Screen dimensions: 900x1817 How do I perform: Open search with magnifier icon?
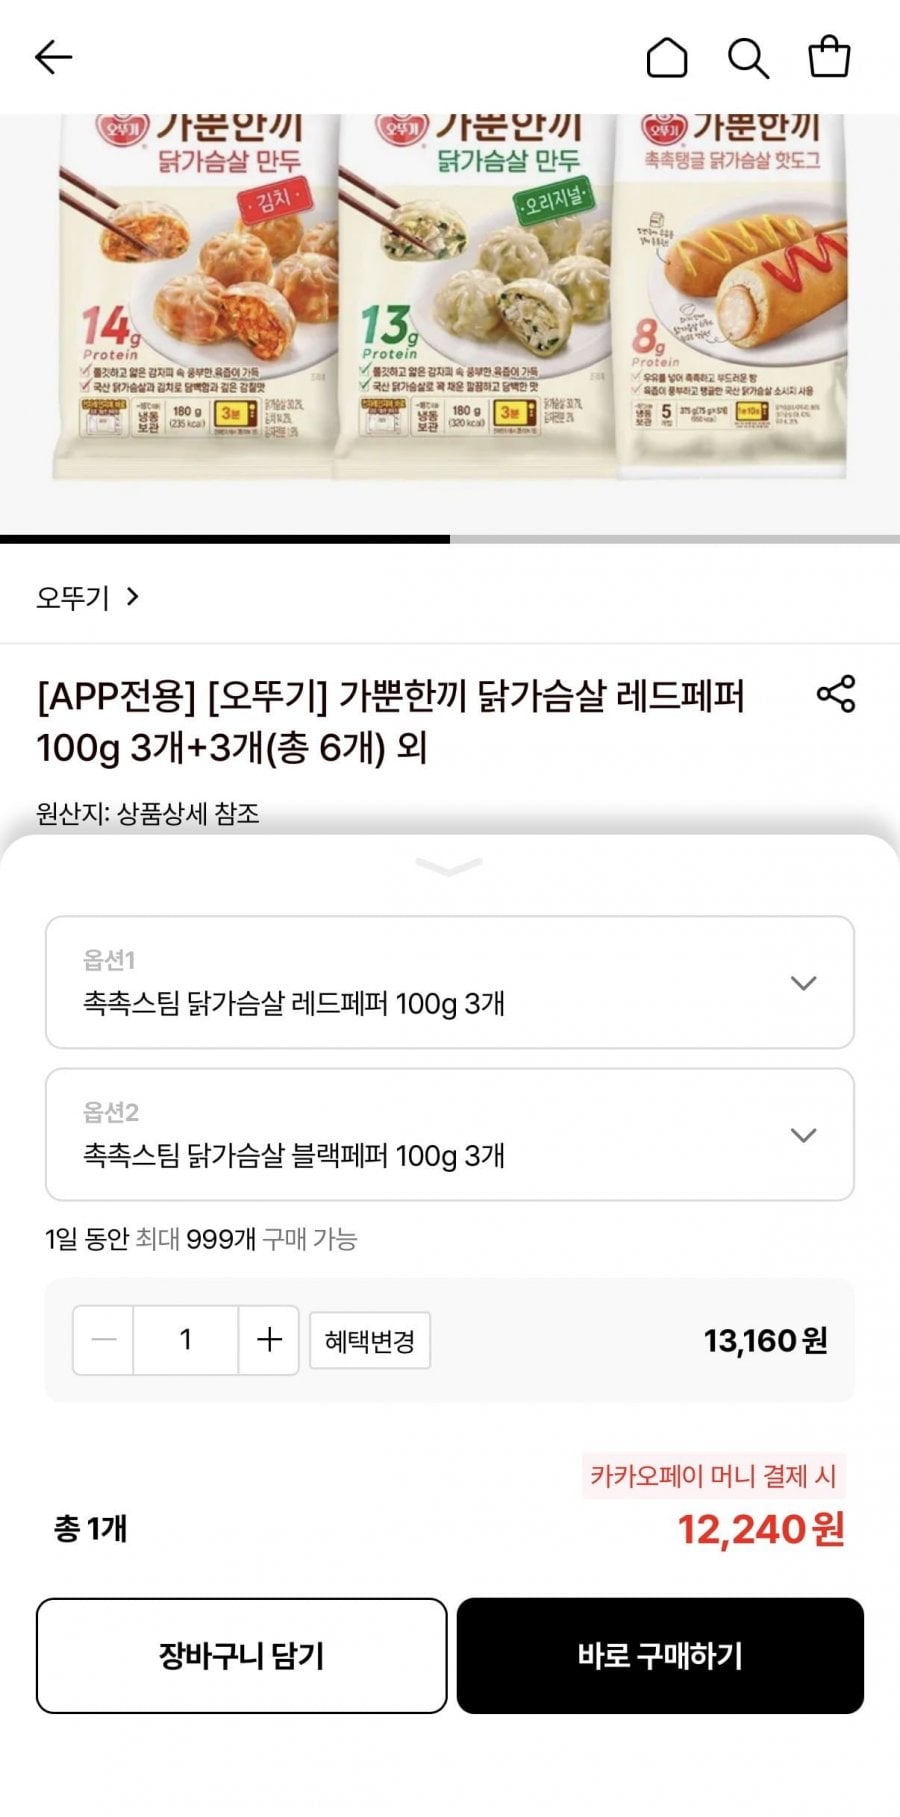coord(747,58)
